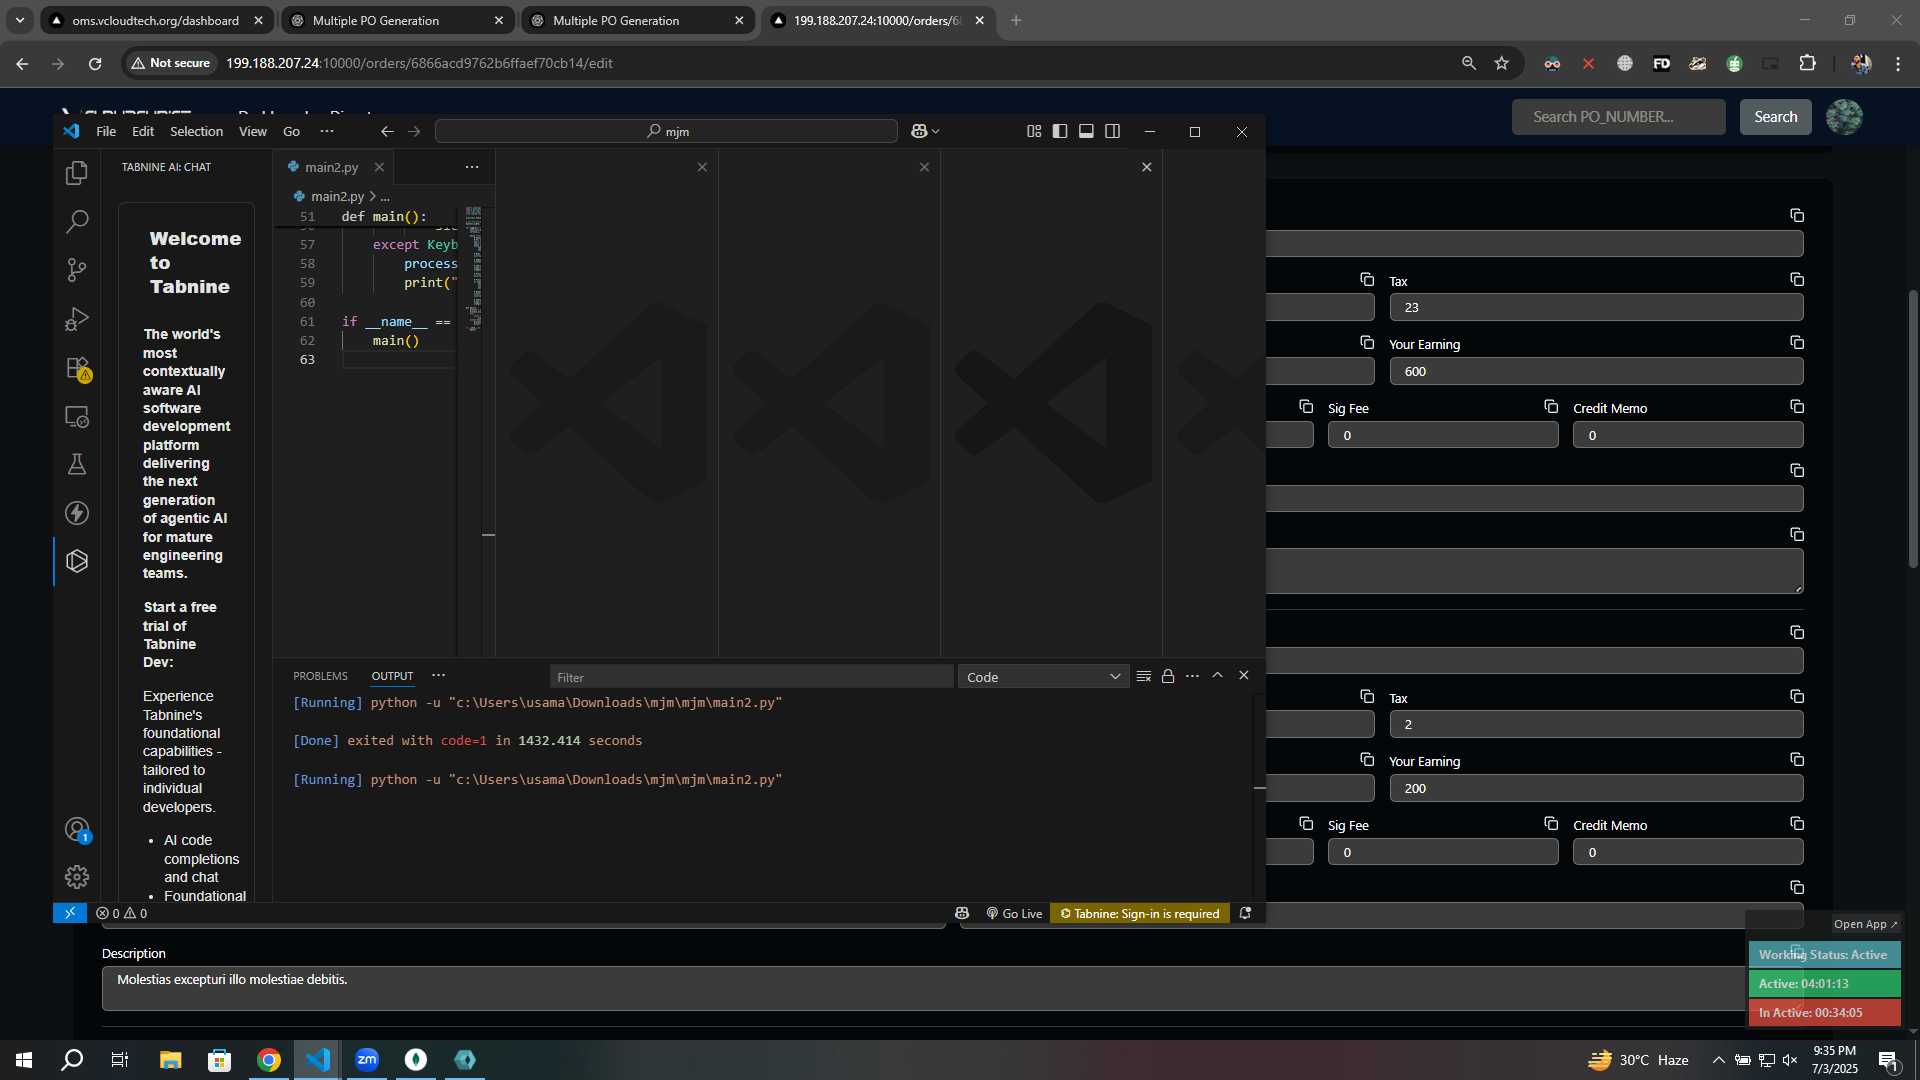Screen dimensions: 1920x1080
Task: Click the Your Earning field showing 200
Action: tap(1596, 789)
